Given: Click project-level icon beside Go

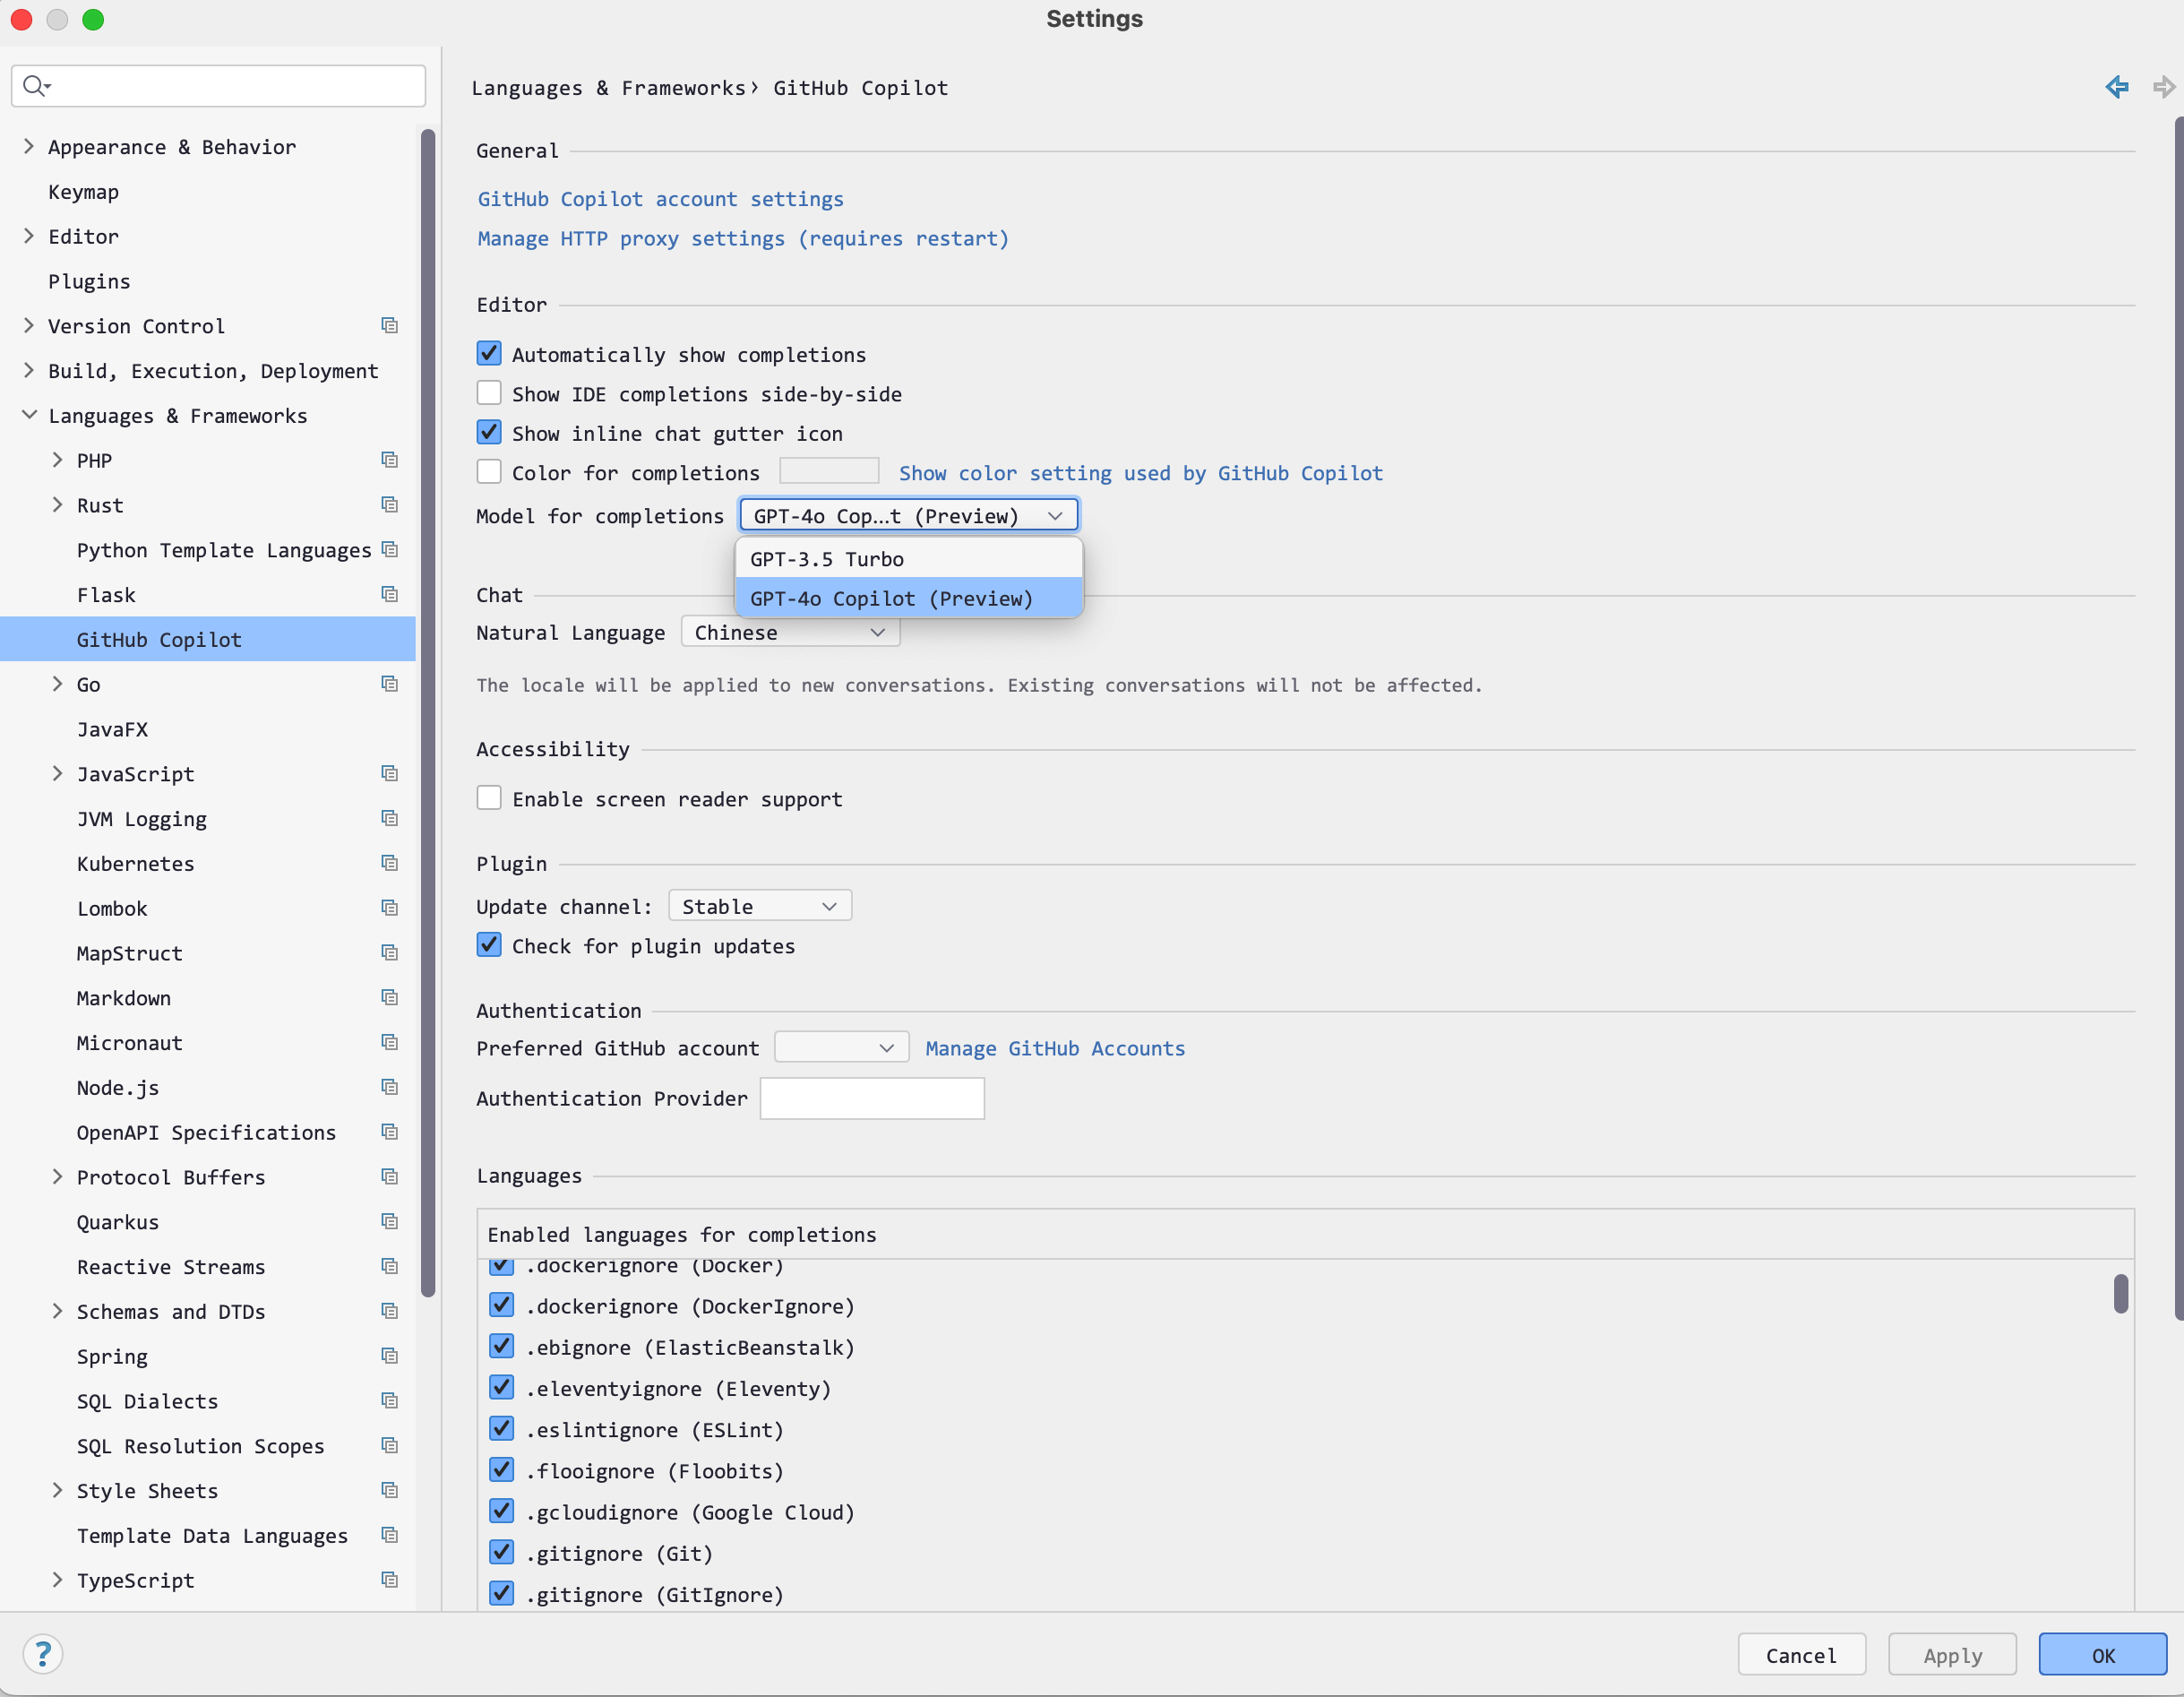Looking at the screenshot, I should [x=390, y=684].
